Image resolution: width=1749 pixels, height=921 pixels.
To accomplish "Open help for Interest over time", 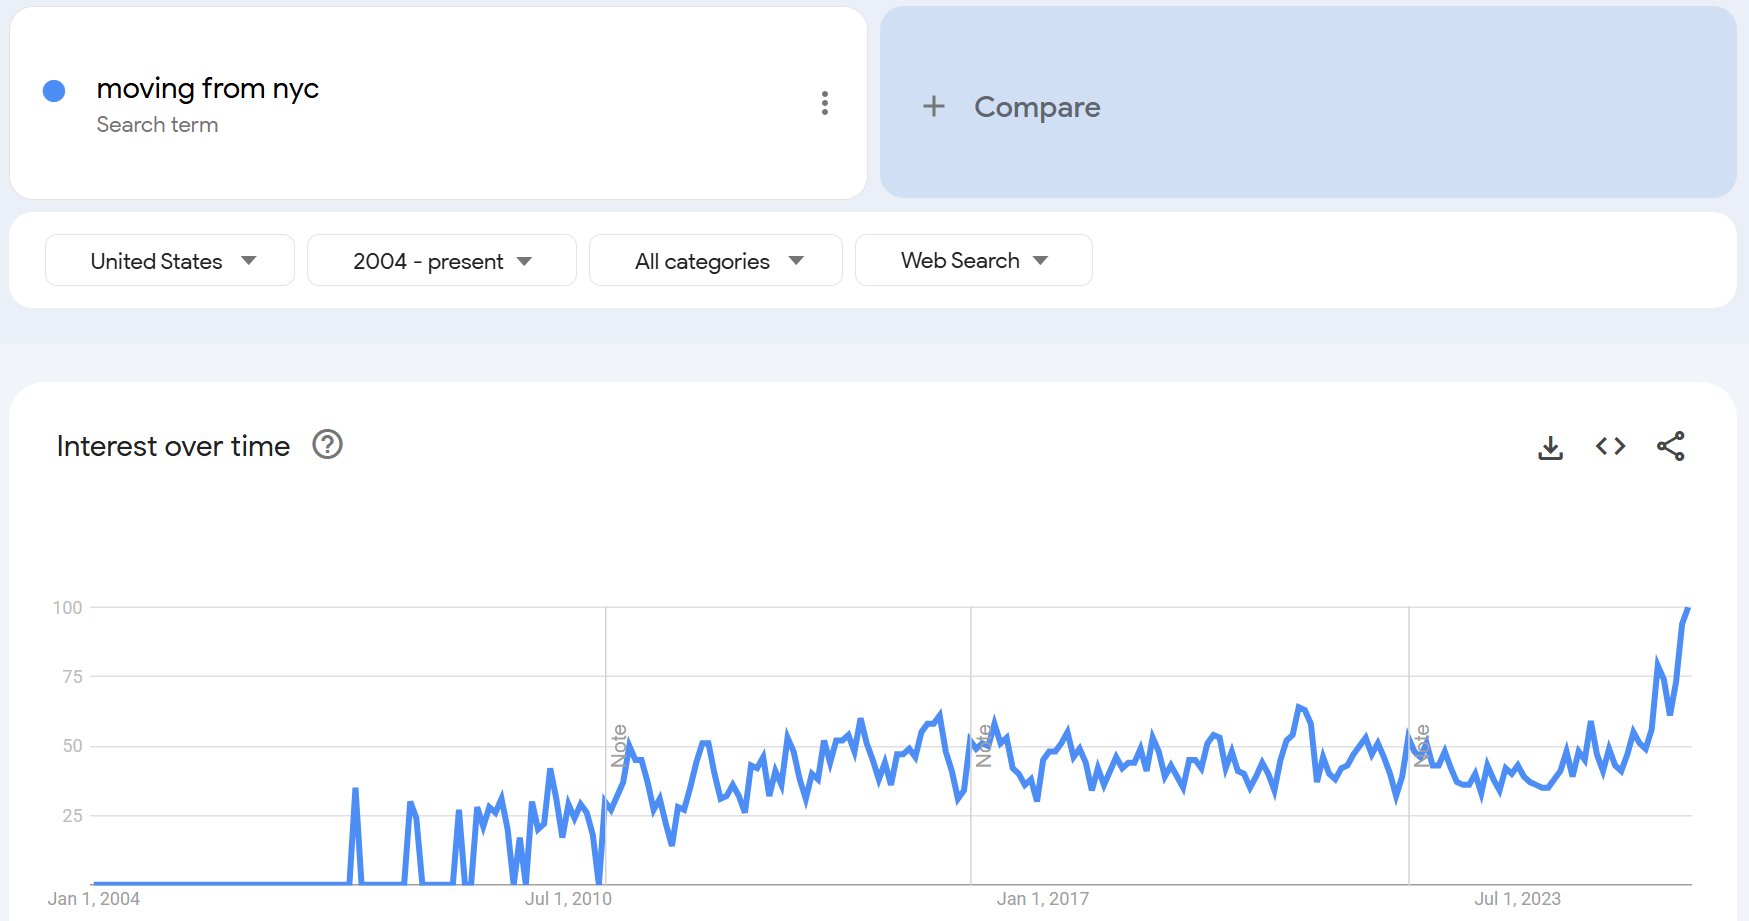I will [327, 444].
